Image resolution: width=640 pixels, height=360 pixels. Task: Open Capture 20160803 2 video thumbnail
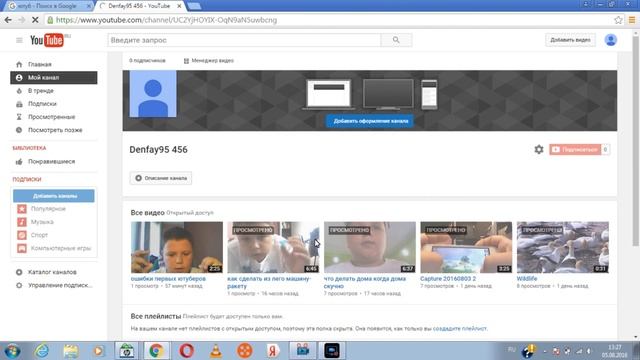(x=466, y=247)
